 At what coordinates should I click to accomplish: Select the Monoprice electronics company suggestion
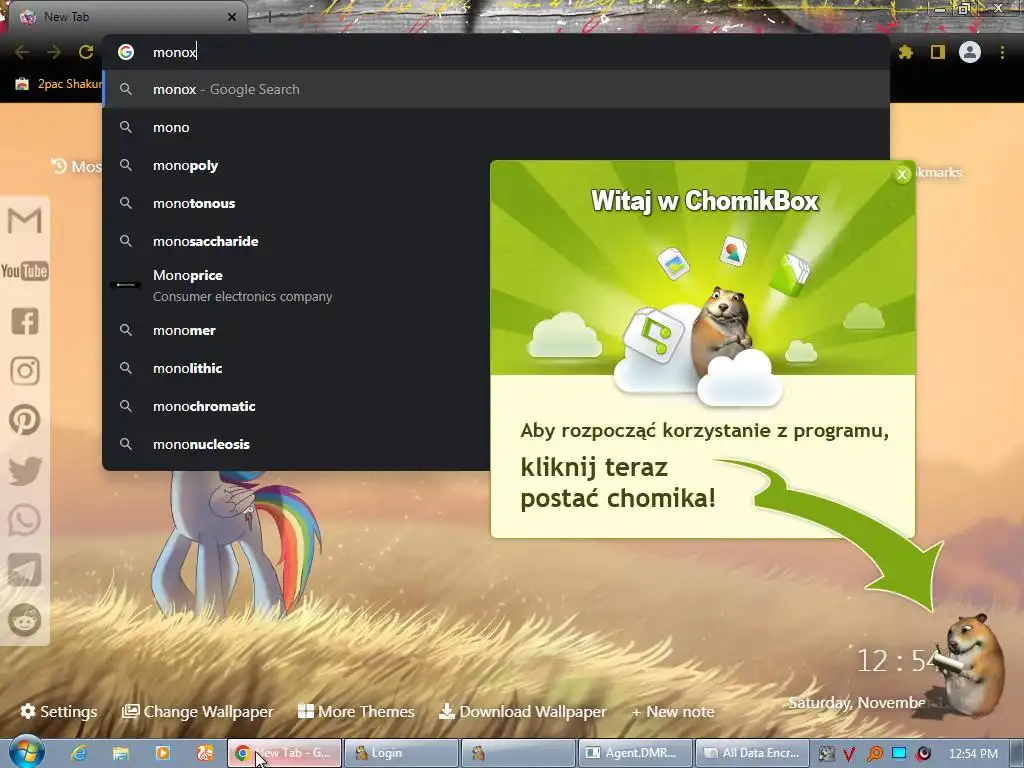(x=296, y=285)
